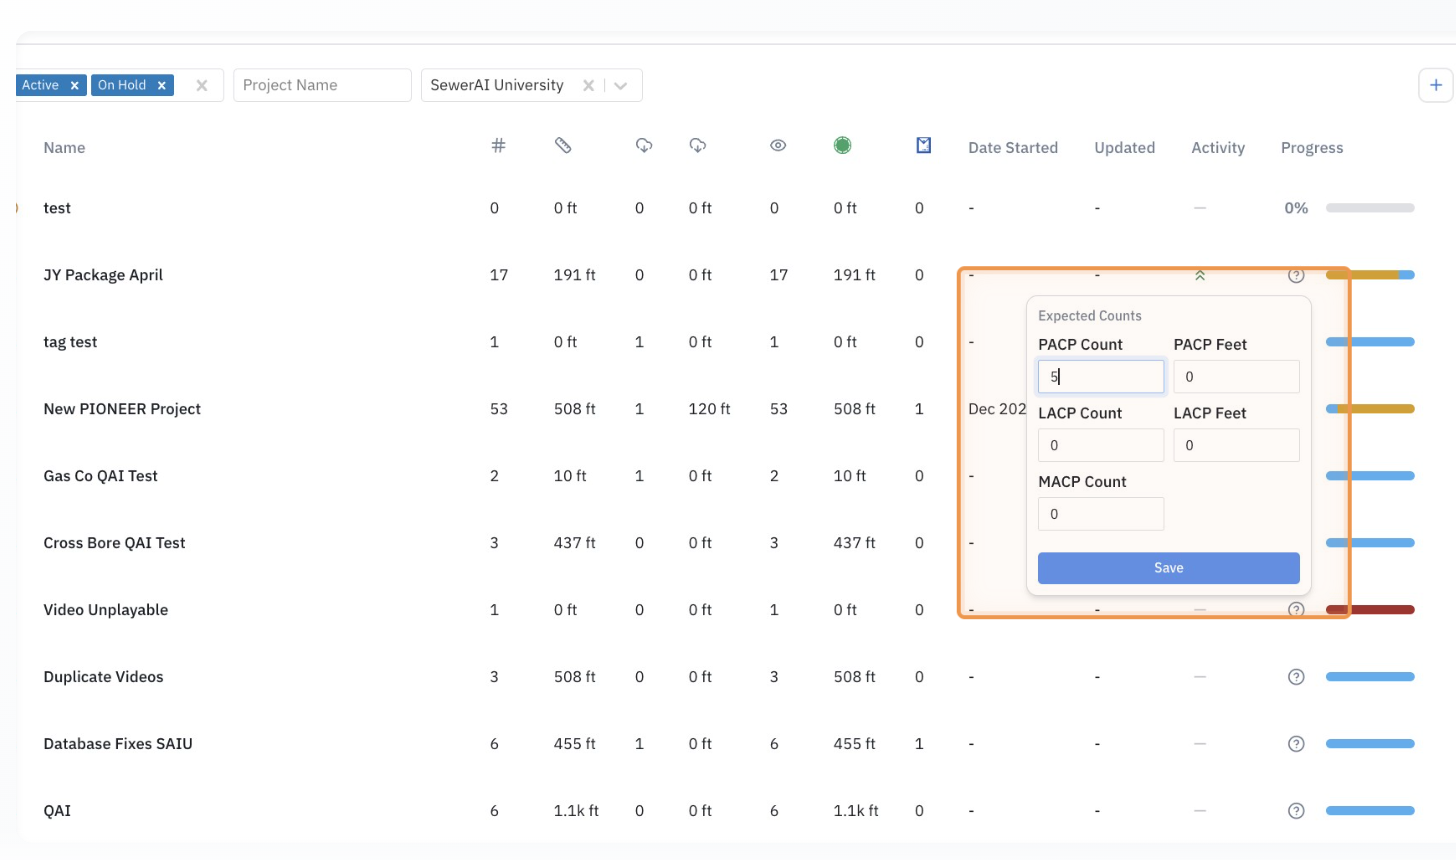This screenshot has height=860, width=1456.
Task: Click the question mark icon in QAI row
Action: click(x=1296, y=811)
